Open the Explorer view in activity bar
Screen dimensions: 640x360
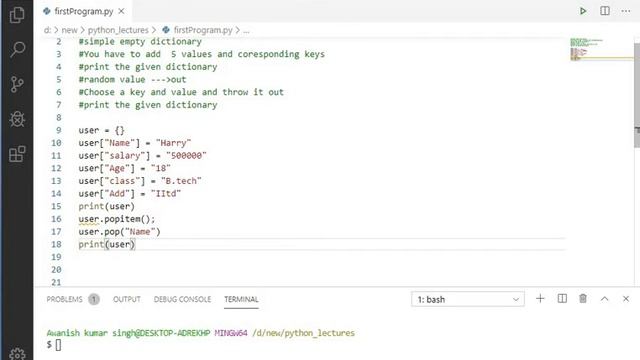[17, 15]
